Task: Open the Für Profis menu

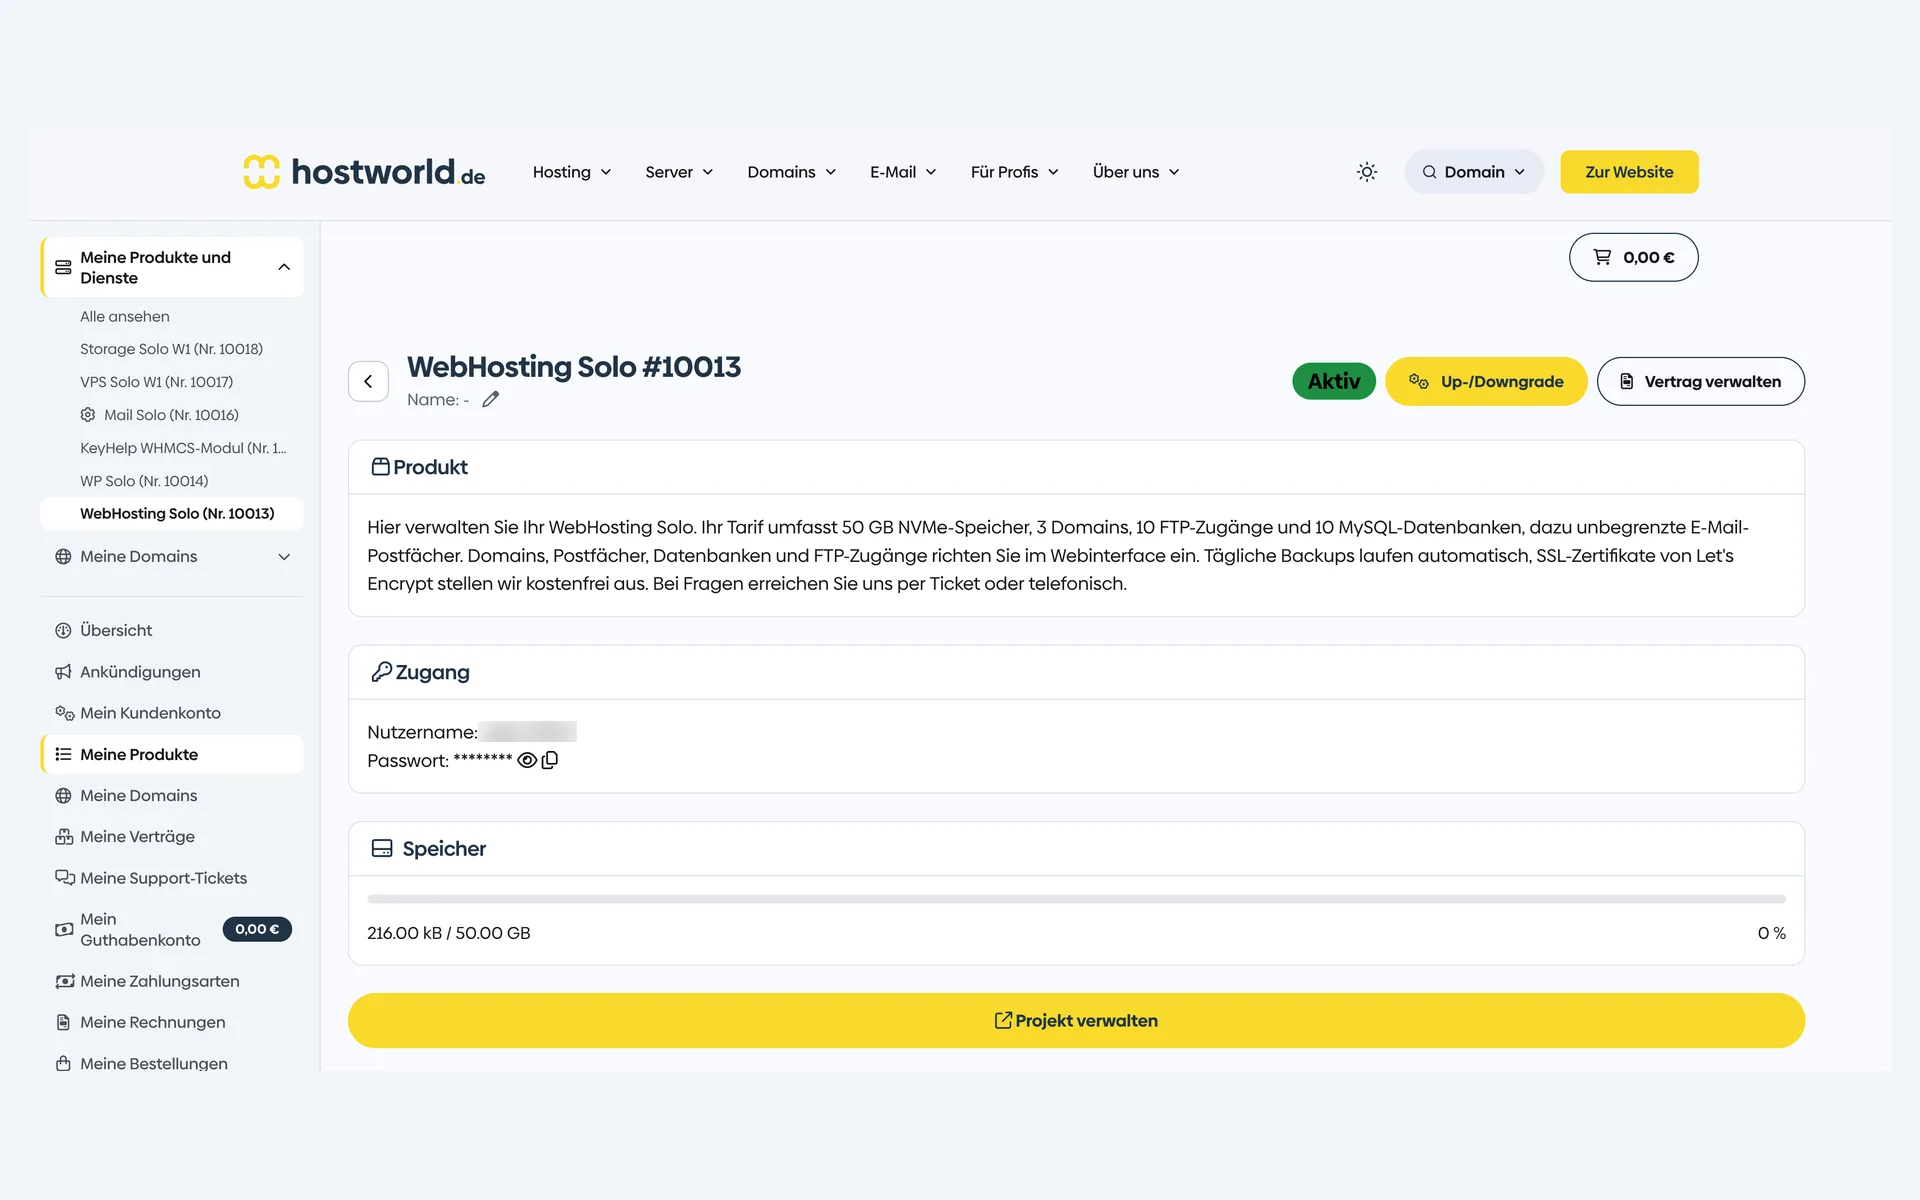Action: (1014, 172)
